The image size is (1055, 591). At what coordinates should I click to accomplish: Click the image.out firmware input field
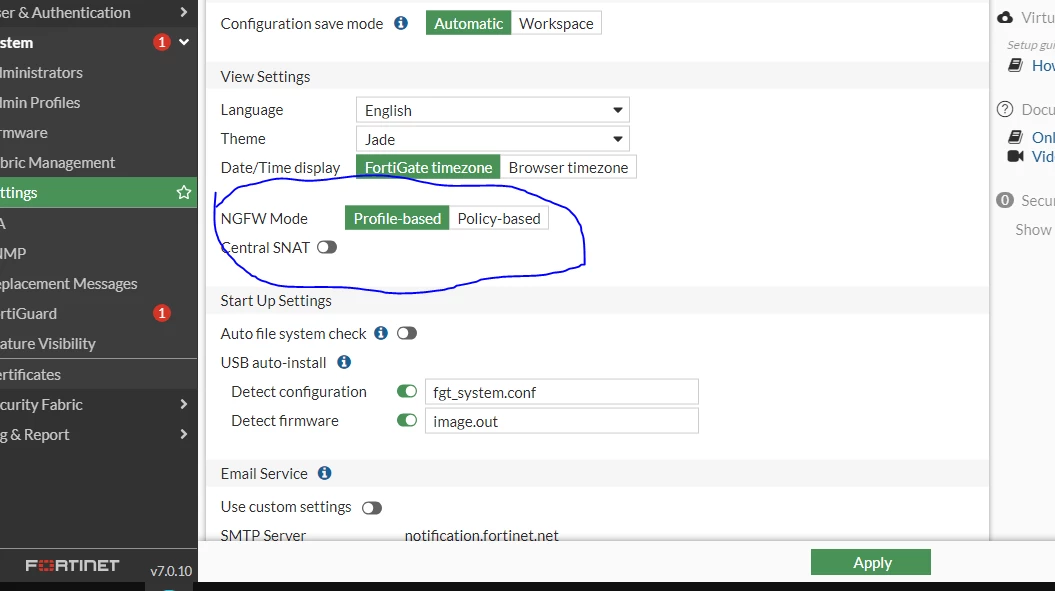[x=562, y=421]
